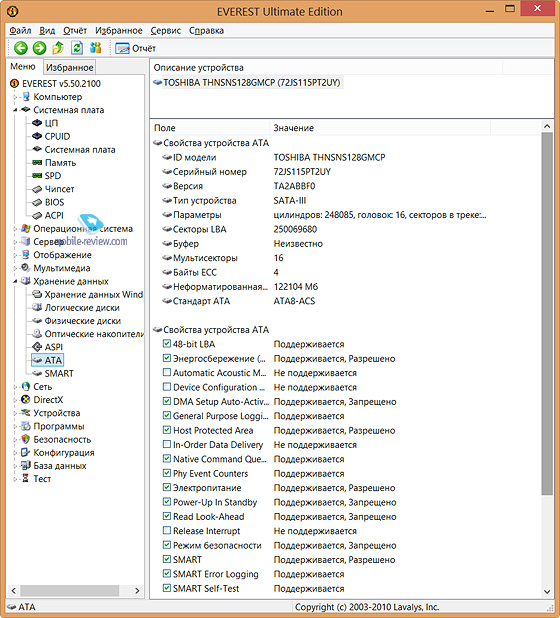Toggle the SMART Self-Test checkbox

coord(167,588)
